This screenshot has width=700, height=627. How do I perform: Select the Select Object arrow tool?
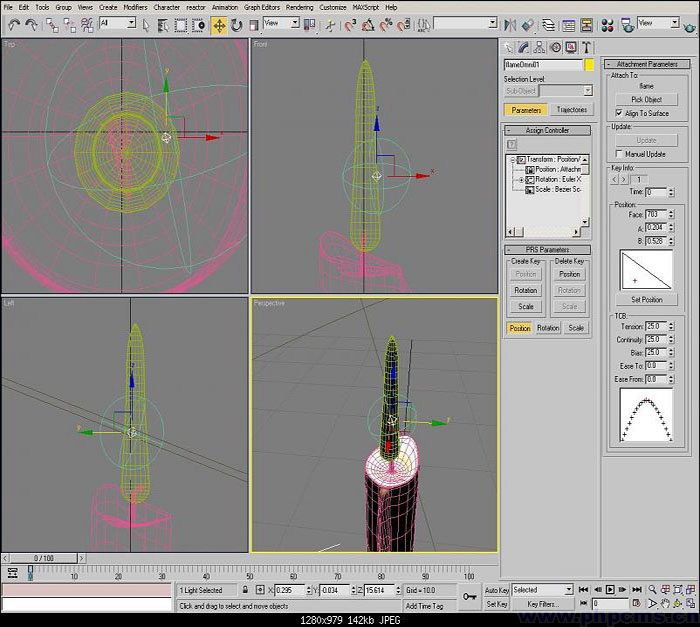[146, 25]
